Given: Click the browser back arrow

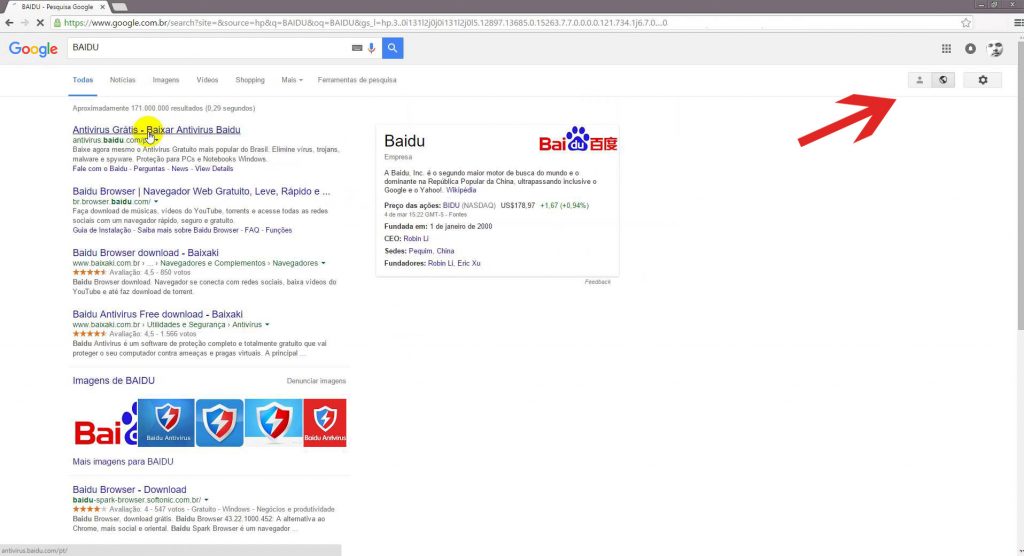Looking at the screenshot, I should tap(9, 23).
